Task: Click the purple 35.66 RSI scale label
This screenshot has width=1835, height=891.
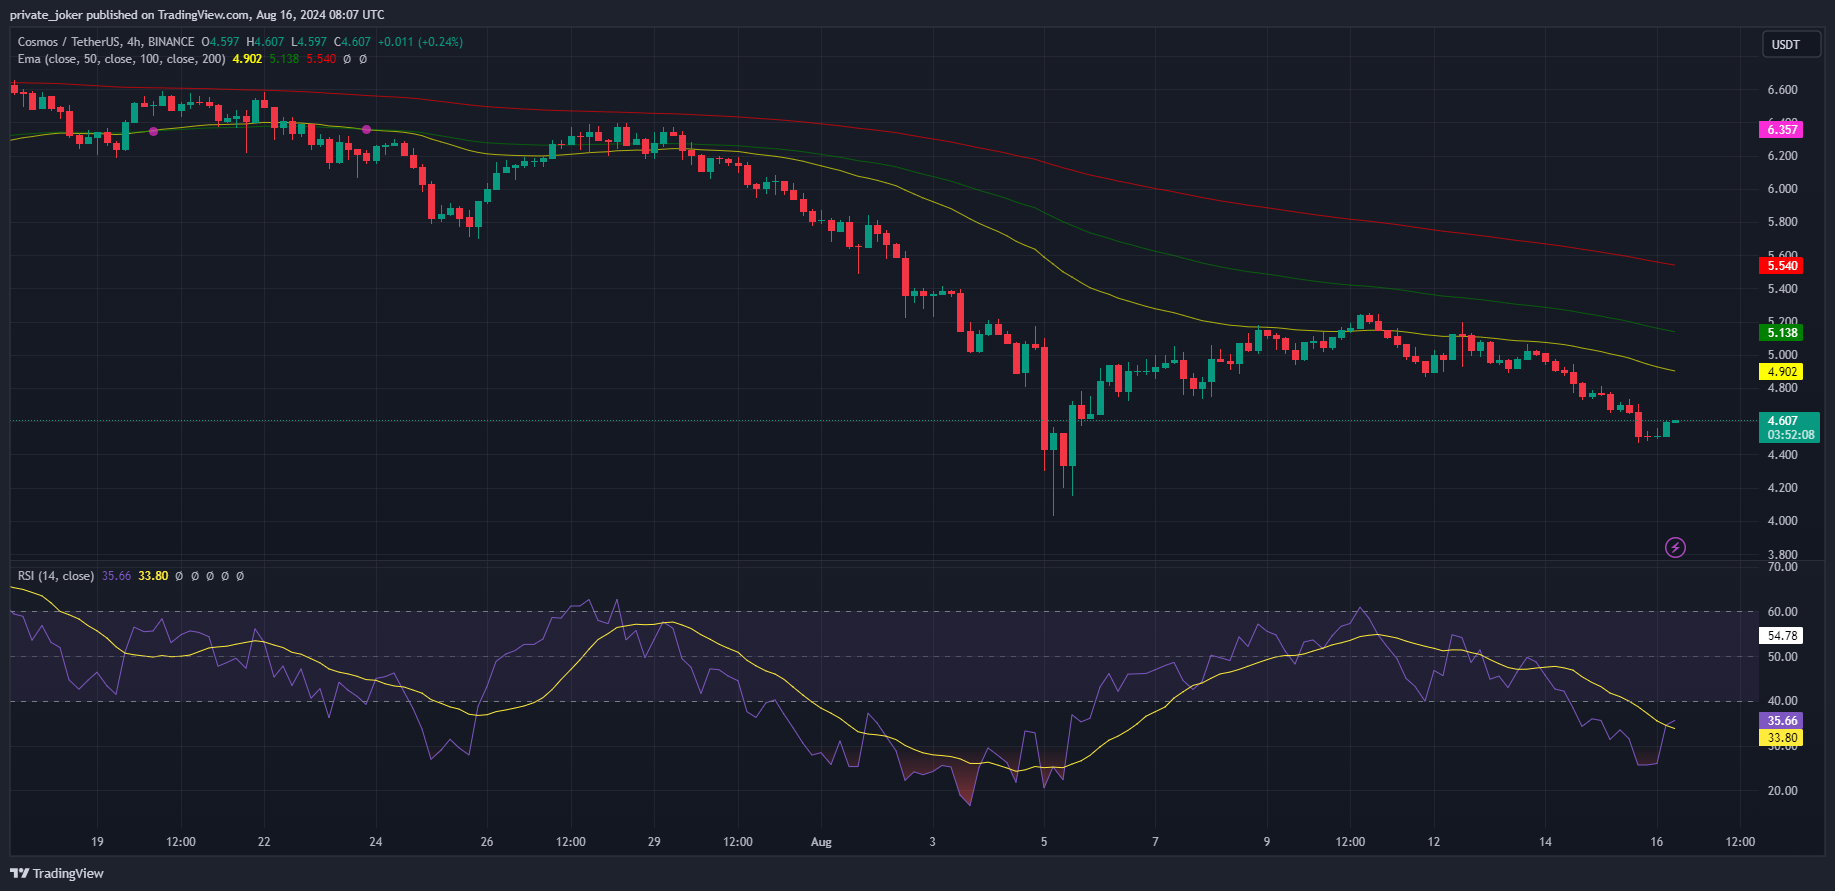Action: click(1781, 720)
